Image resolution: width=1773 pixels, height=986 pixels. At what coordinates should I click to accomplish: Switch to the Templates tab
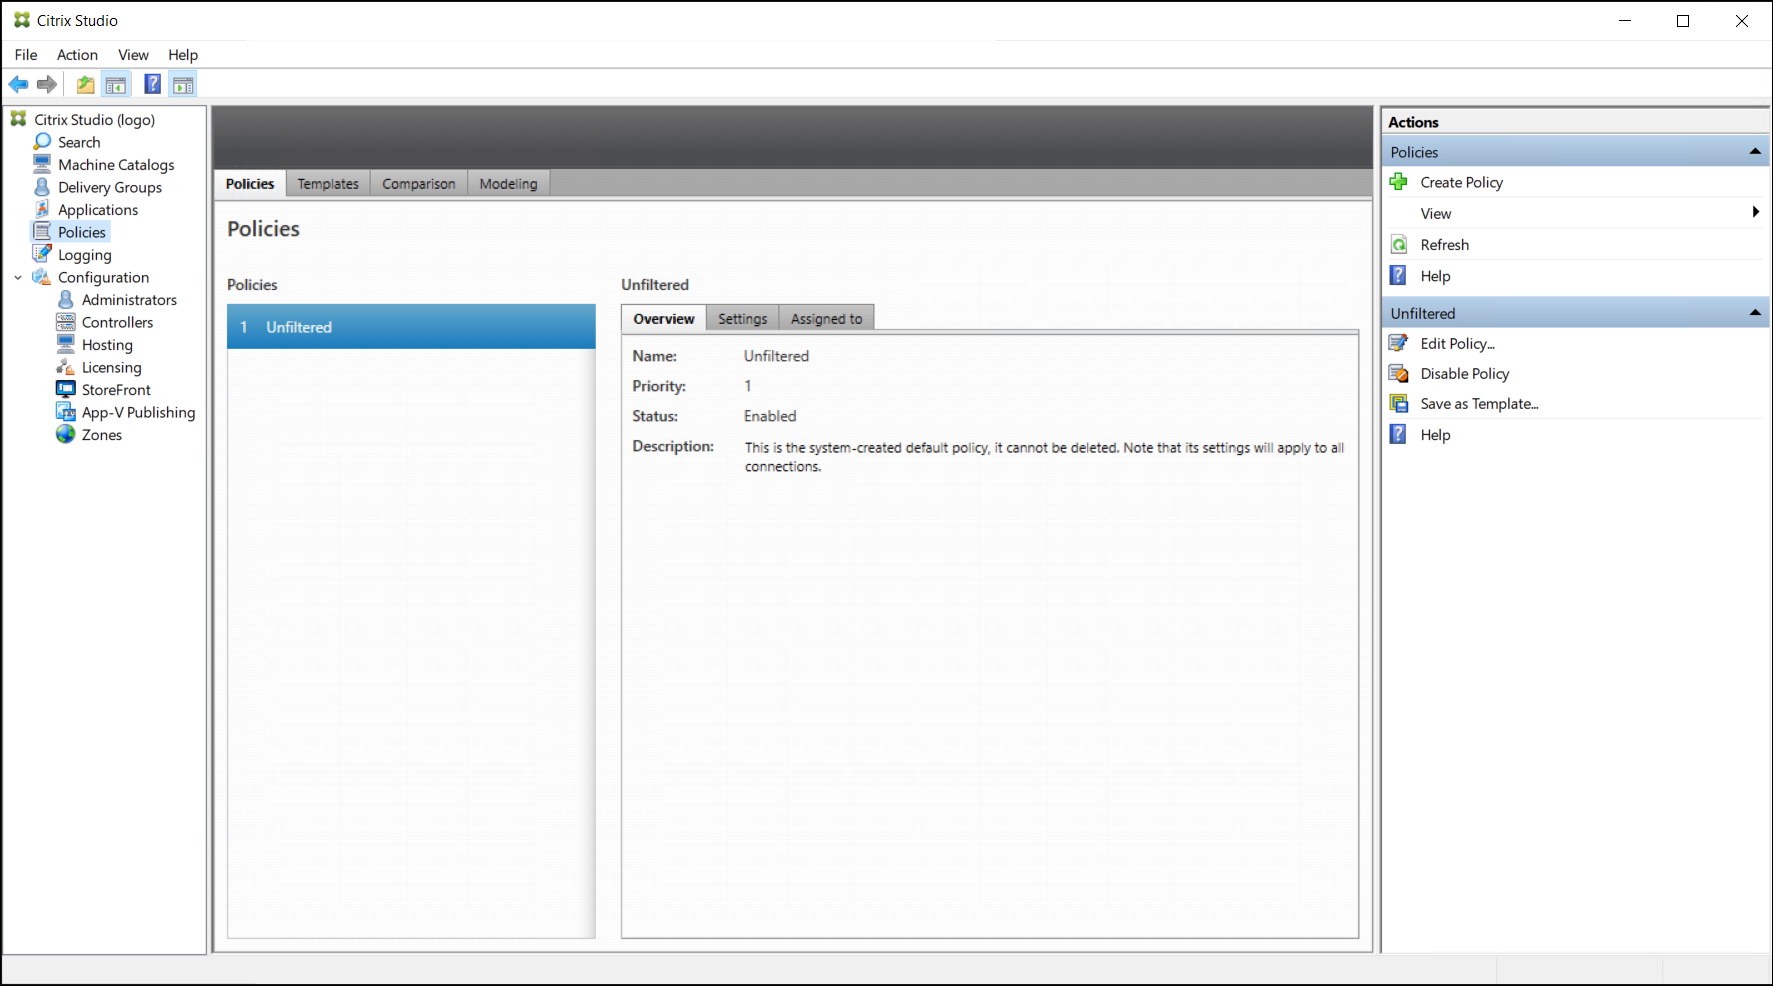[x=328, y=183]
